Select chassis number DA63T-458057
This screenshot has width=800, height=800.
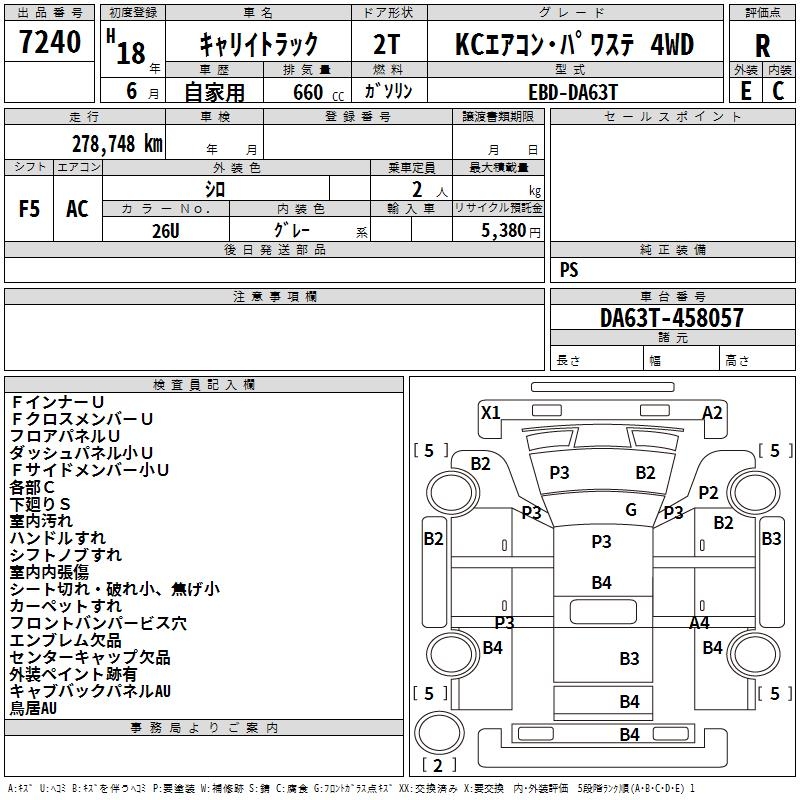pyautogui.click(x=672, y=318)
